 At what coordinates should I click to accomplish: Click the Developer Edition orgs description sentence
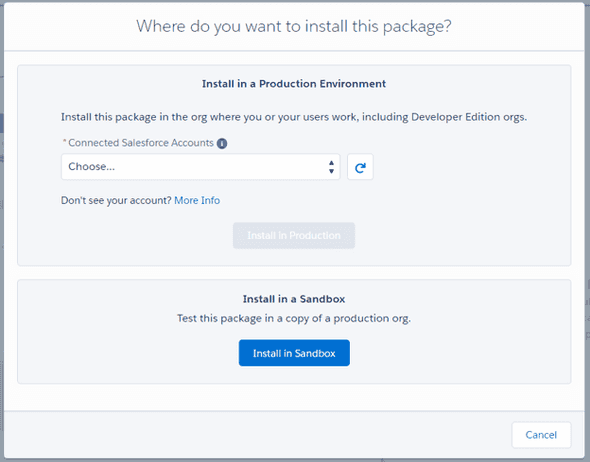(x=294, y=117)
